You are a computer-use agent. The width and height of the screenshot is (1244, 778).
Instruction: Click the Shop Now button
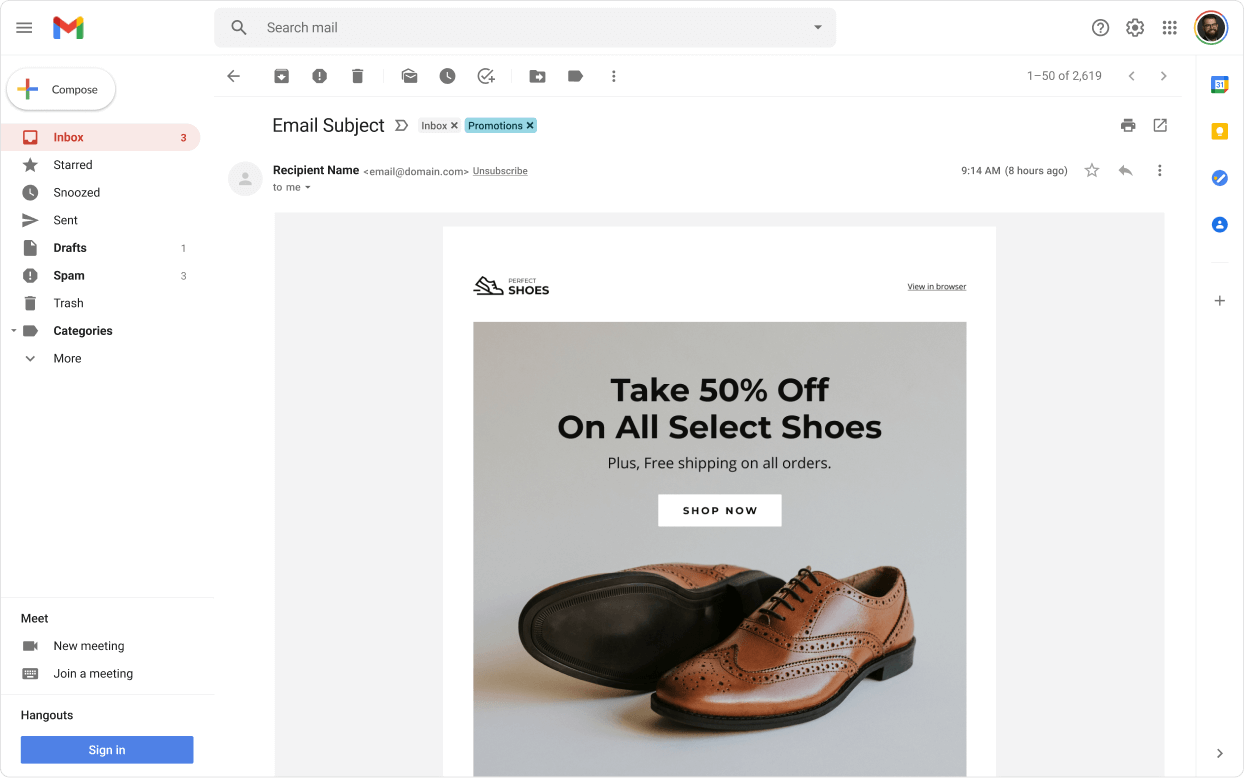click(x=719, y=510)
